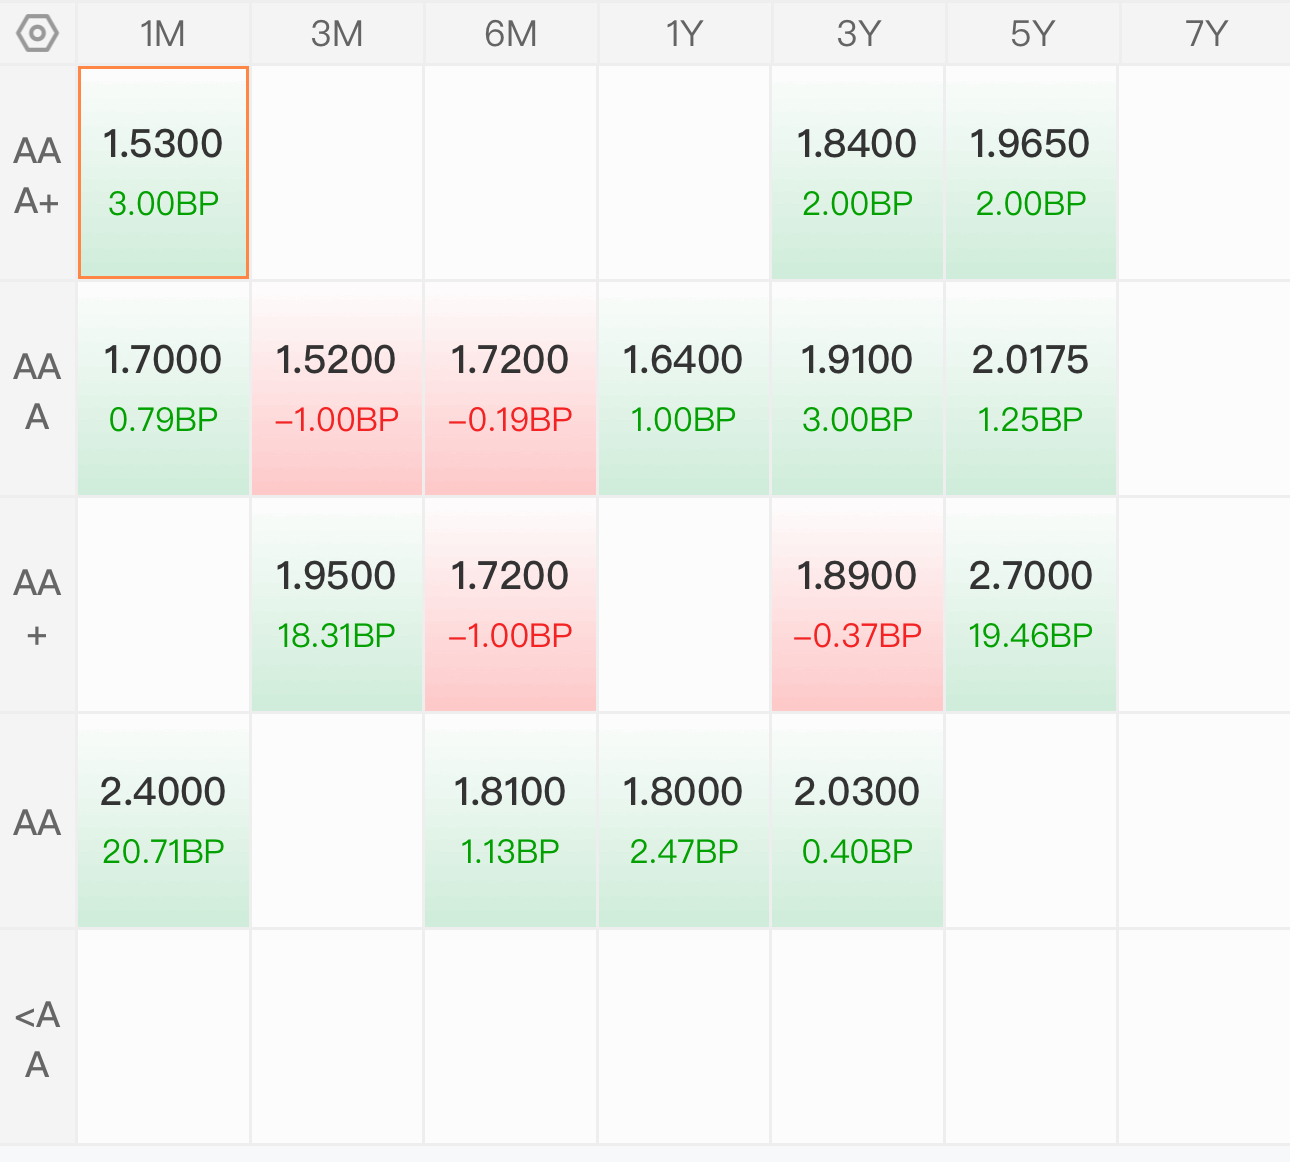Open AAA+ 1M cell showing 1.5300
The width and height of the screenshot is (1290, 1162).
coord(163,173)
